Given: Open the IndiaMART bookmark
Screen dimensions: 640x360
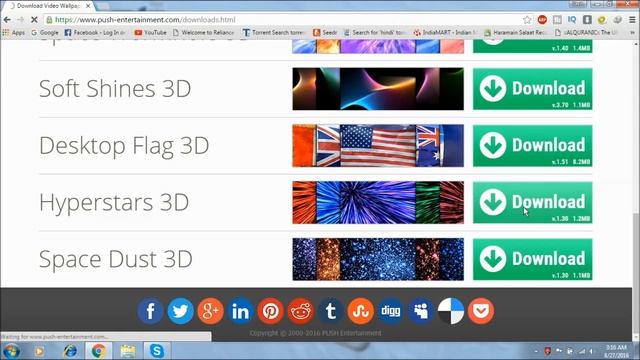Looking at the screenshot, I should (445, 32).
